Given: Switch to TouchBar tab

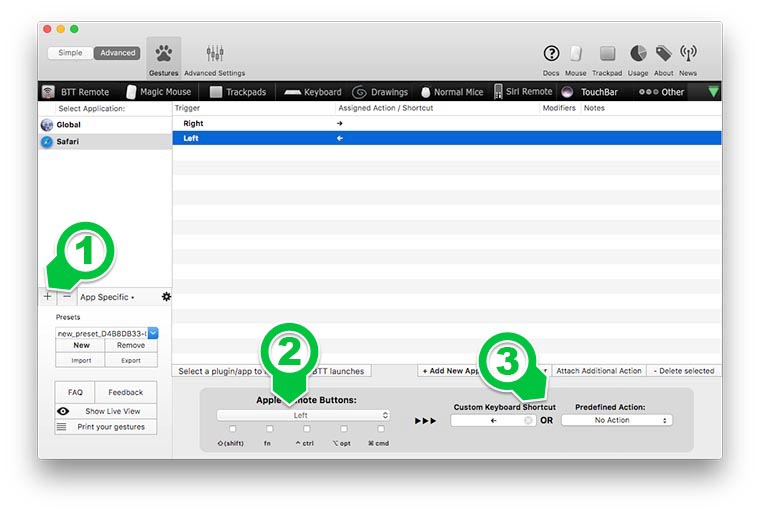Looking at the screenshot, I should 590,92.
